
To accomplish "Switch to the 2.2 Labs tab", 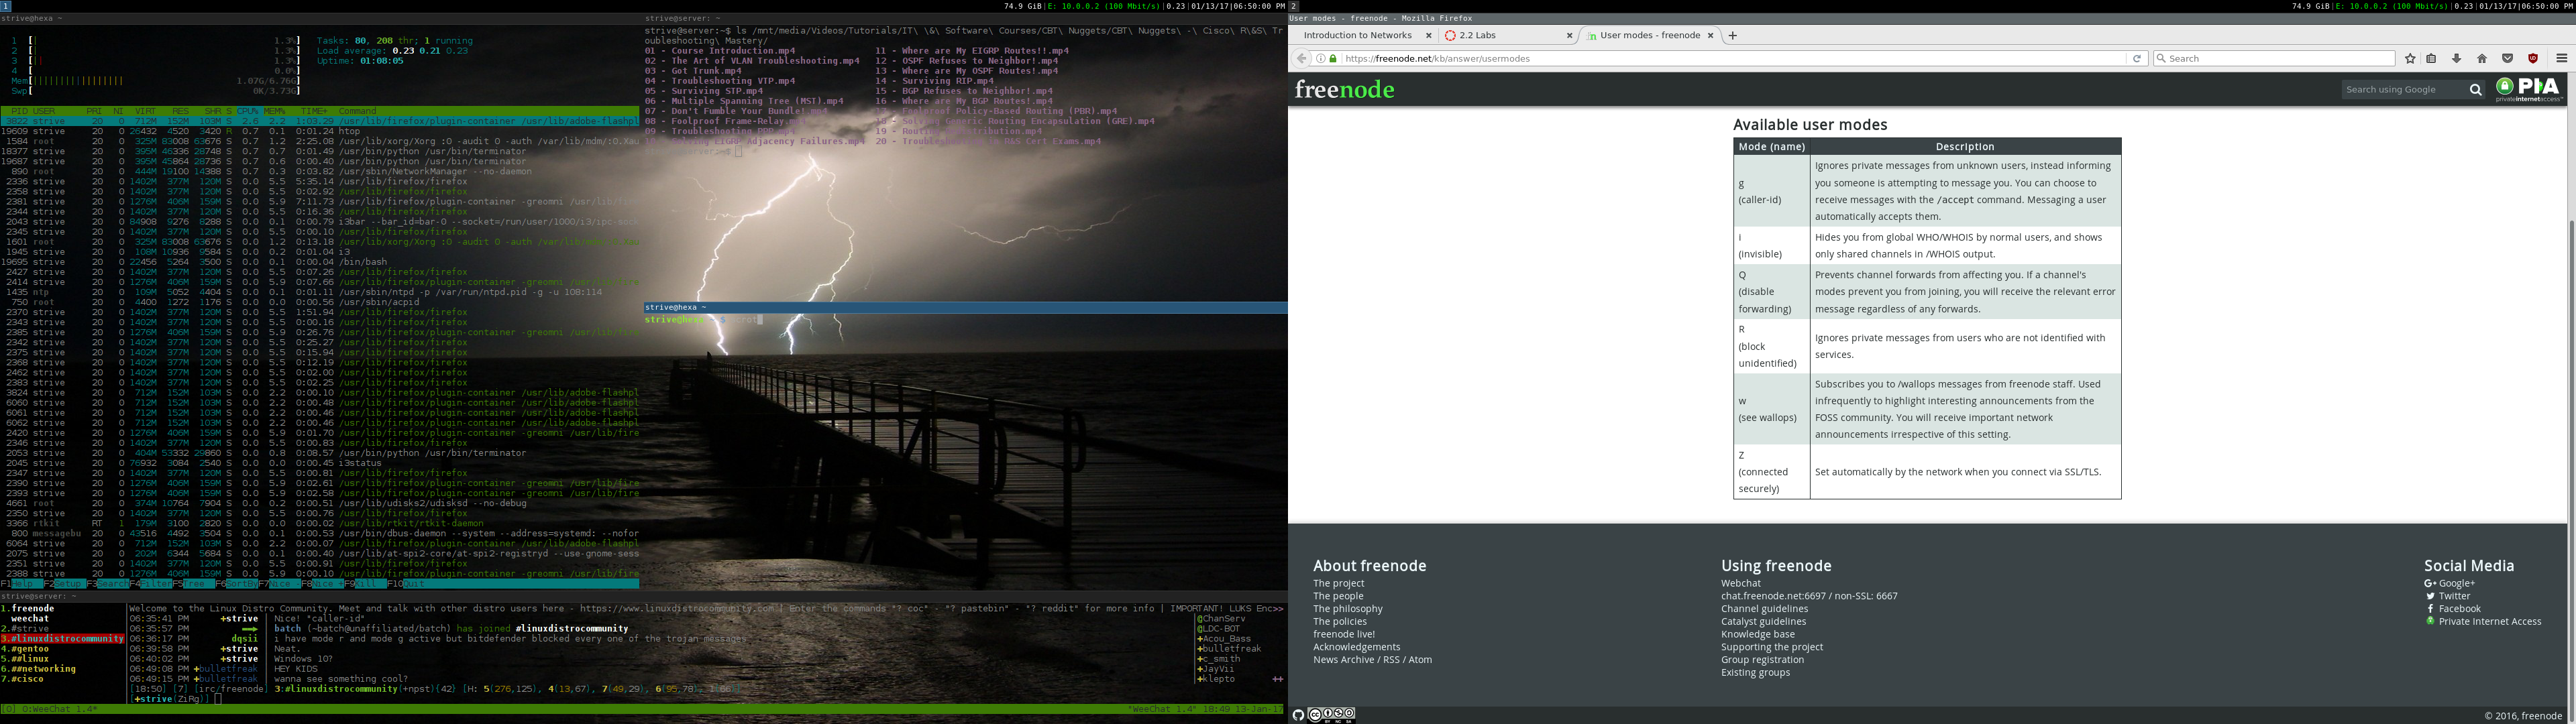I will click(1508, 35).
